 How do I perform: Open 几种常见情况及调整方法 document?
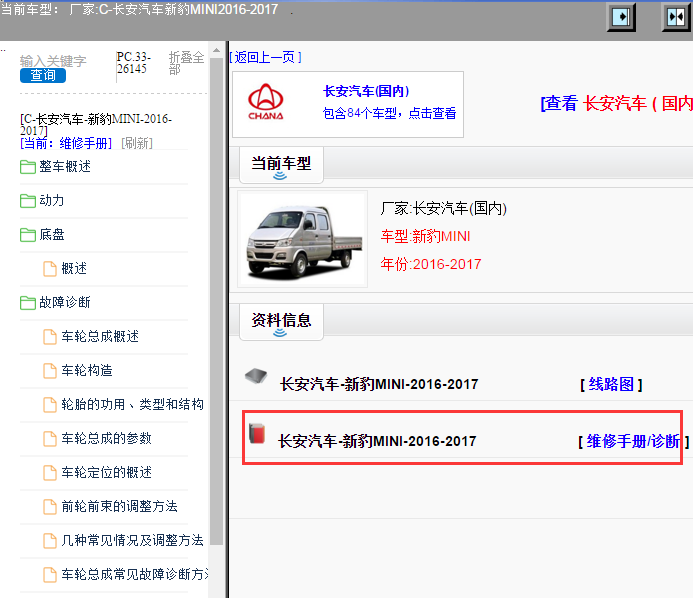pos(132,541)
